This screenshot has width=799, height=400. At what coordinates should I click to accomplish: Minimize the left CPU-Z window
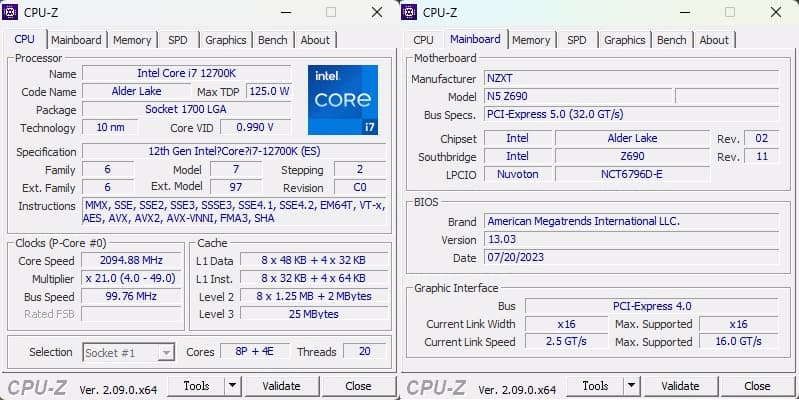(x=286, y=12)
